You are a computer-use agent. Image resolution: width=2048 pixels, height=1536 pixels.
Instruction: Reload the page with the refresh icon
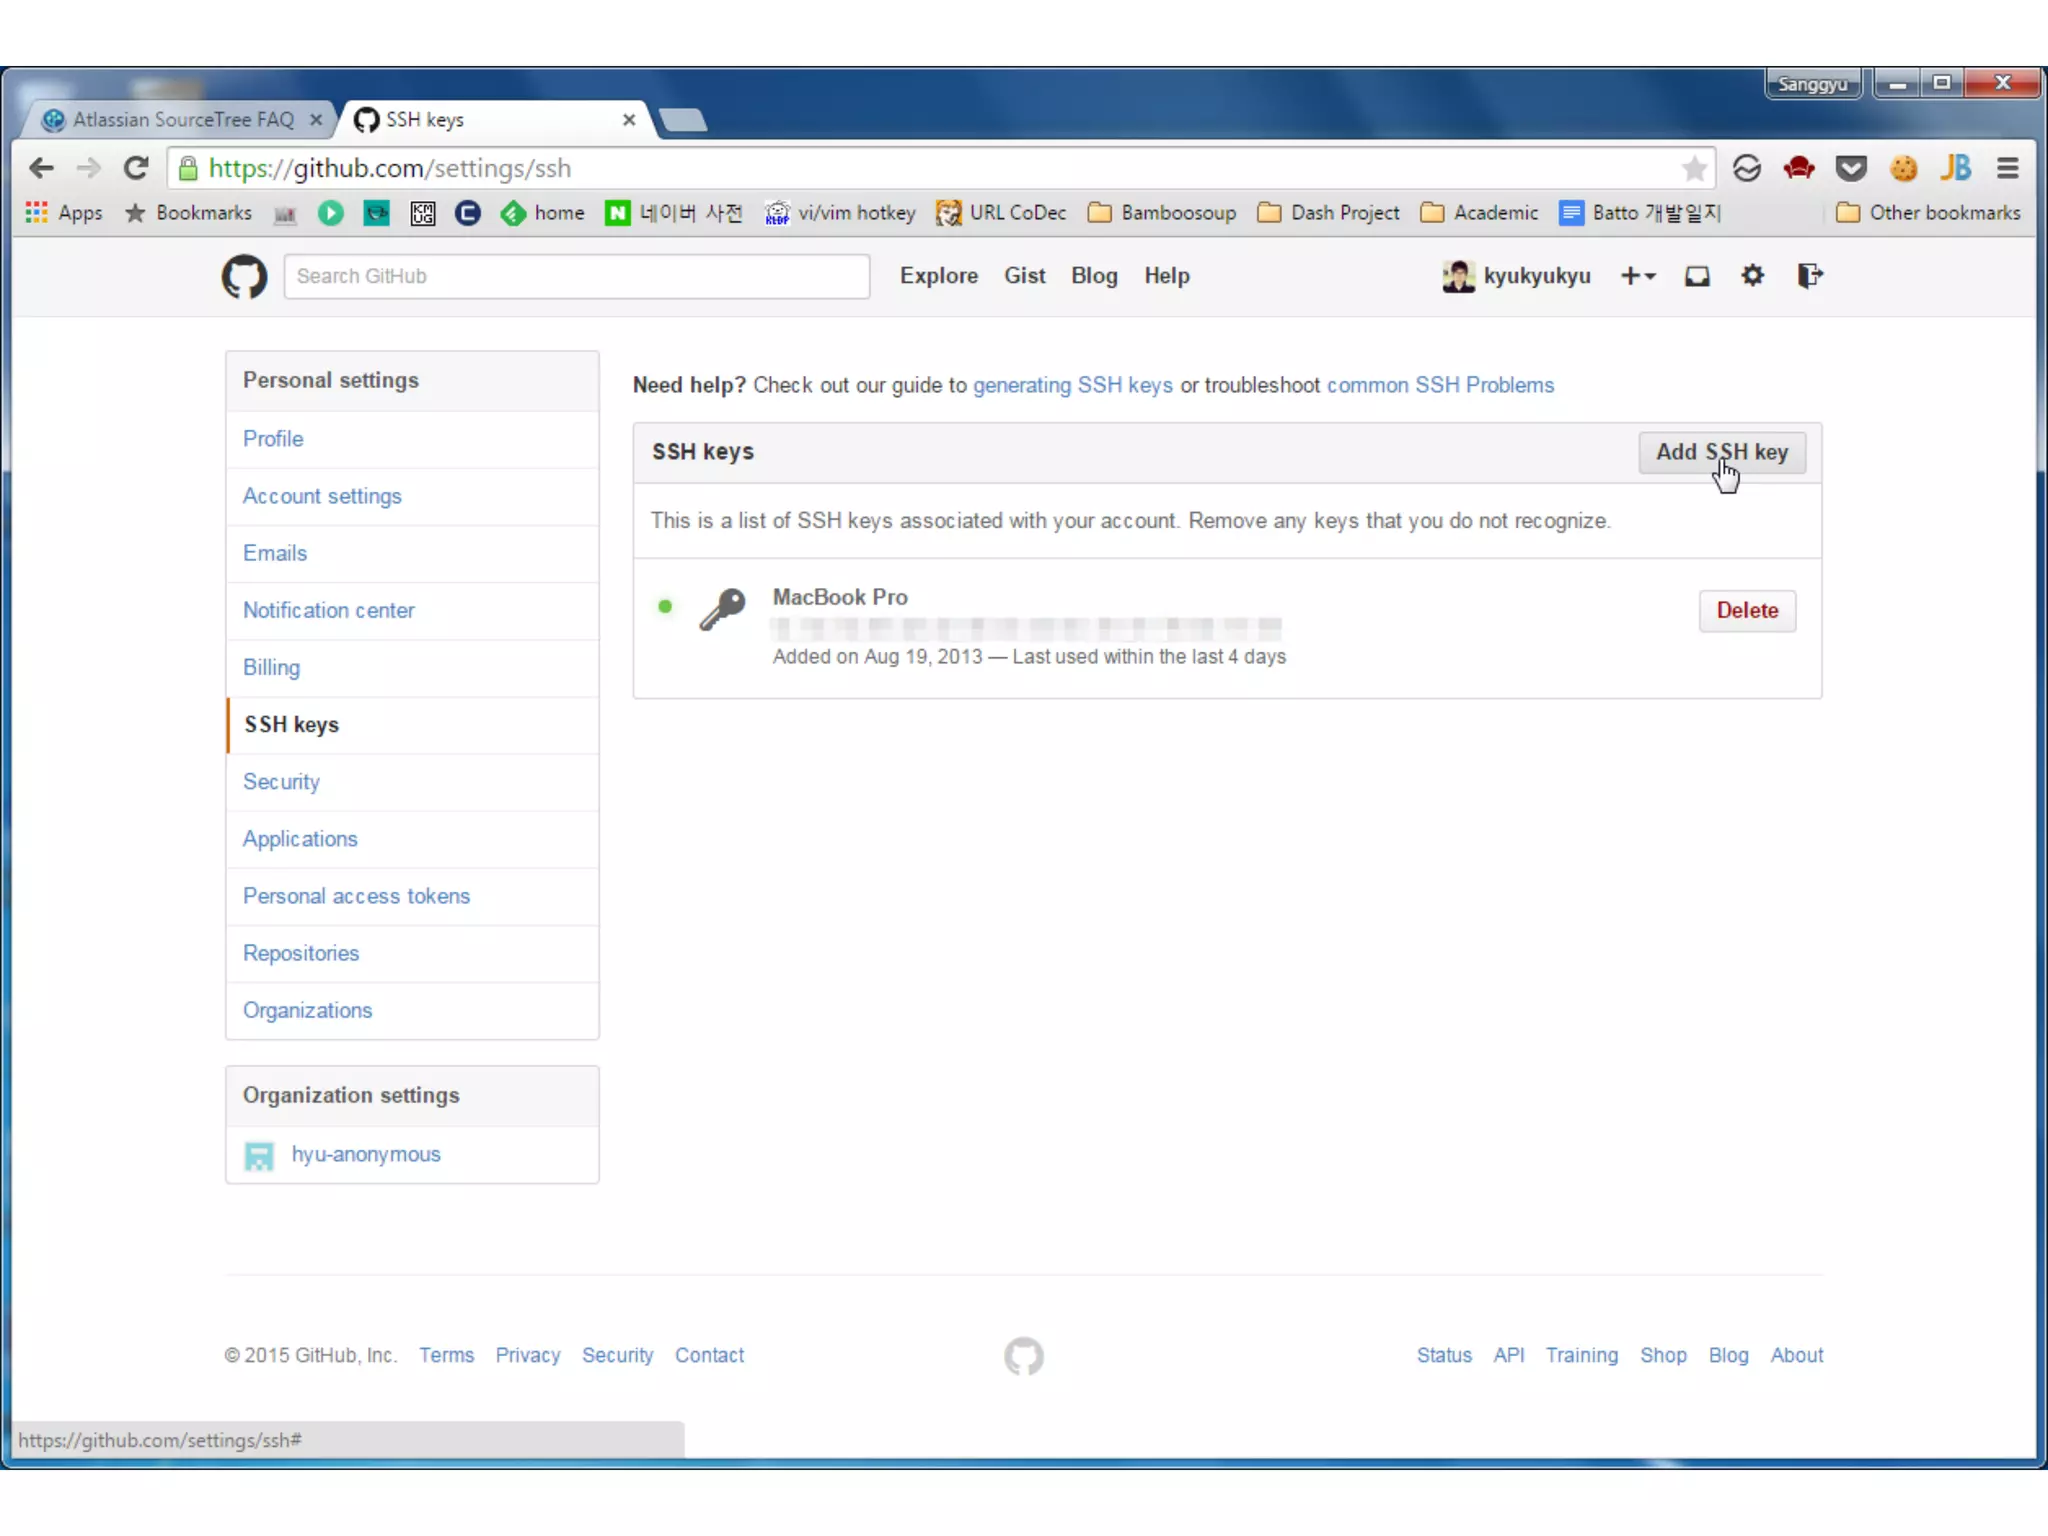tap(136, 168)
